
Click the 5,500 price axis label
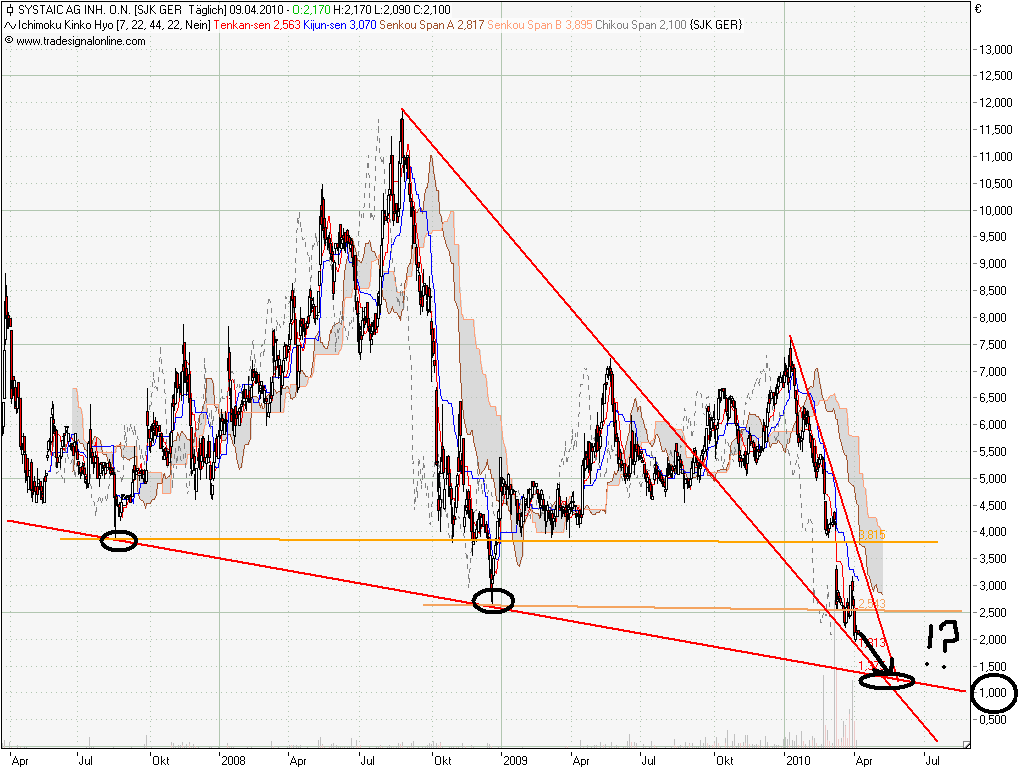click(993, 451)
